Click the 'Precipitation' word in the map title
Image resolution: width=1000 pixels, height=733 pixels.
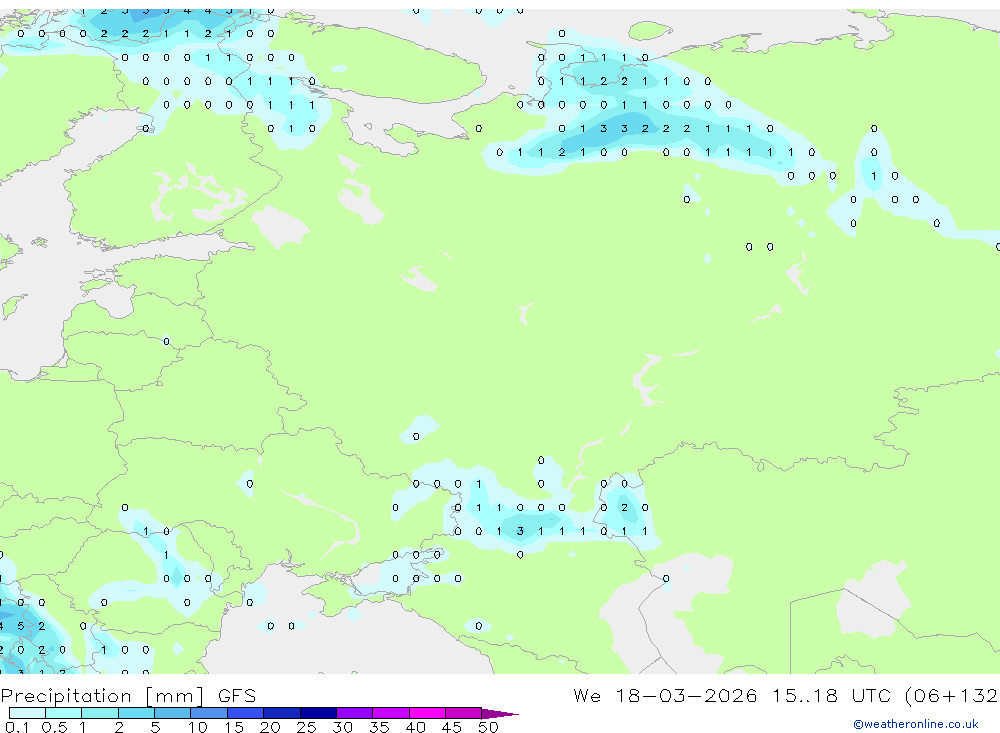click(x=66, y=695)
